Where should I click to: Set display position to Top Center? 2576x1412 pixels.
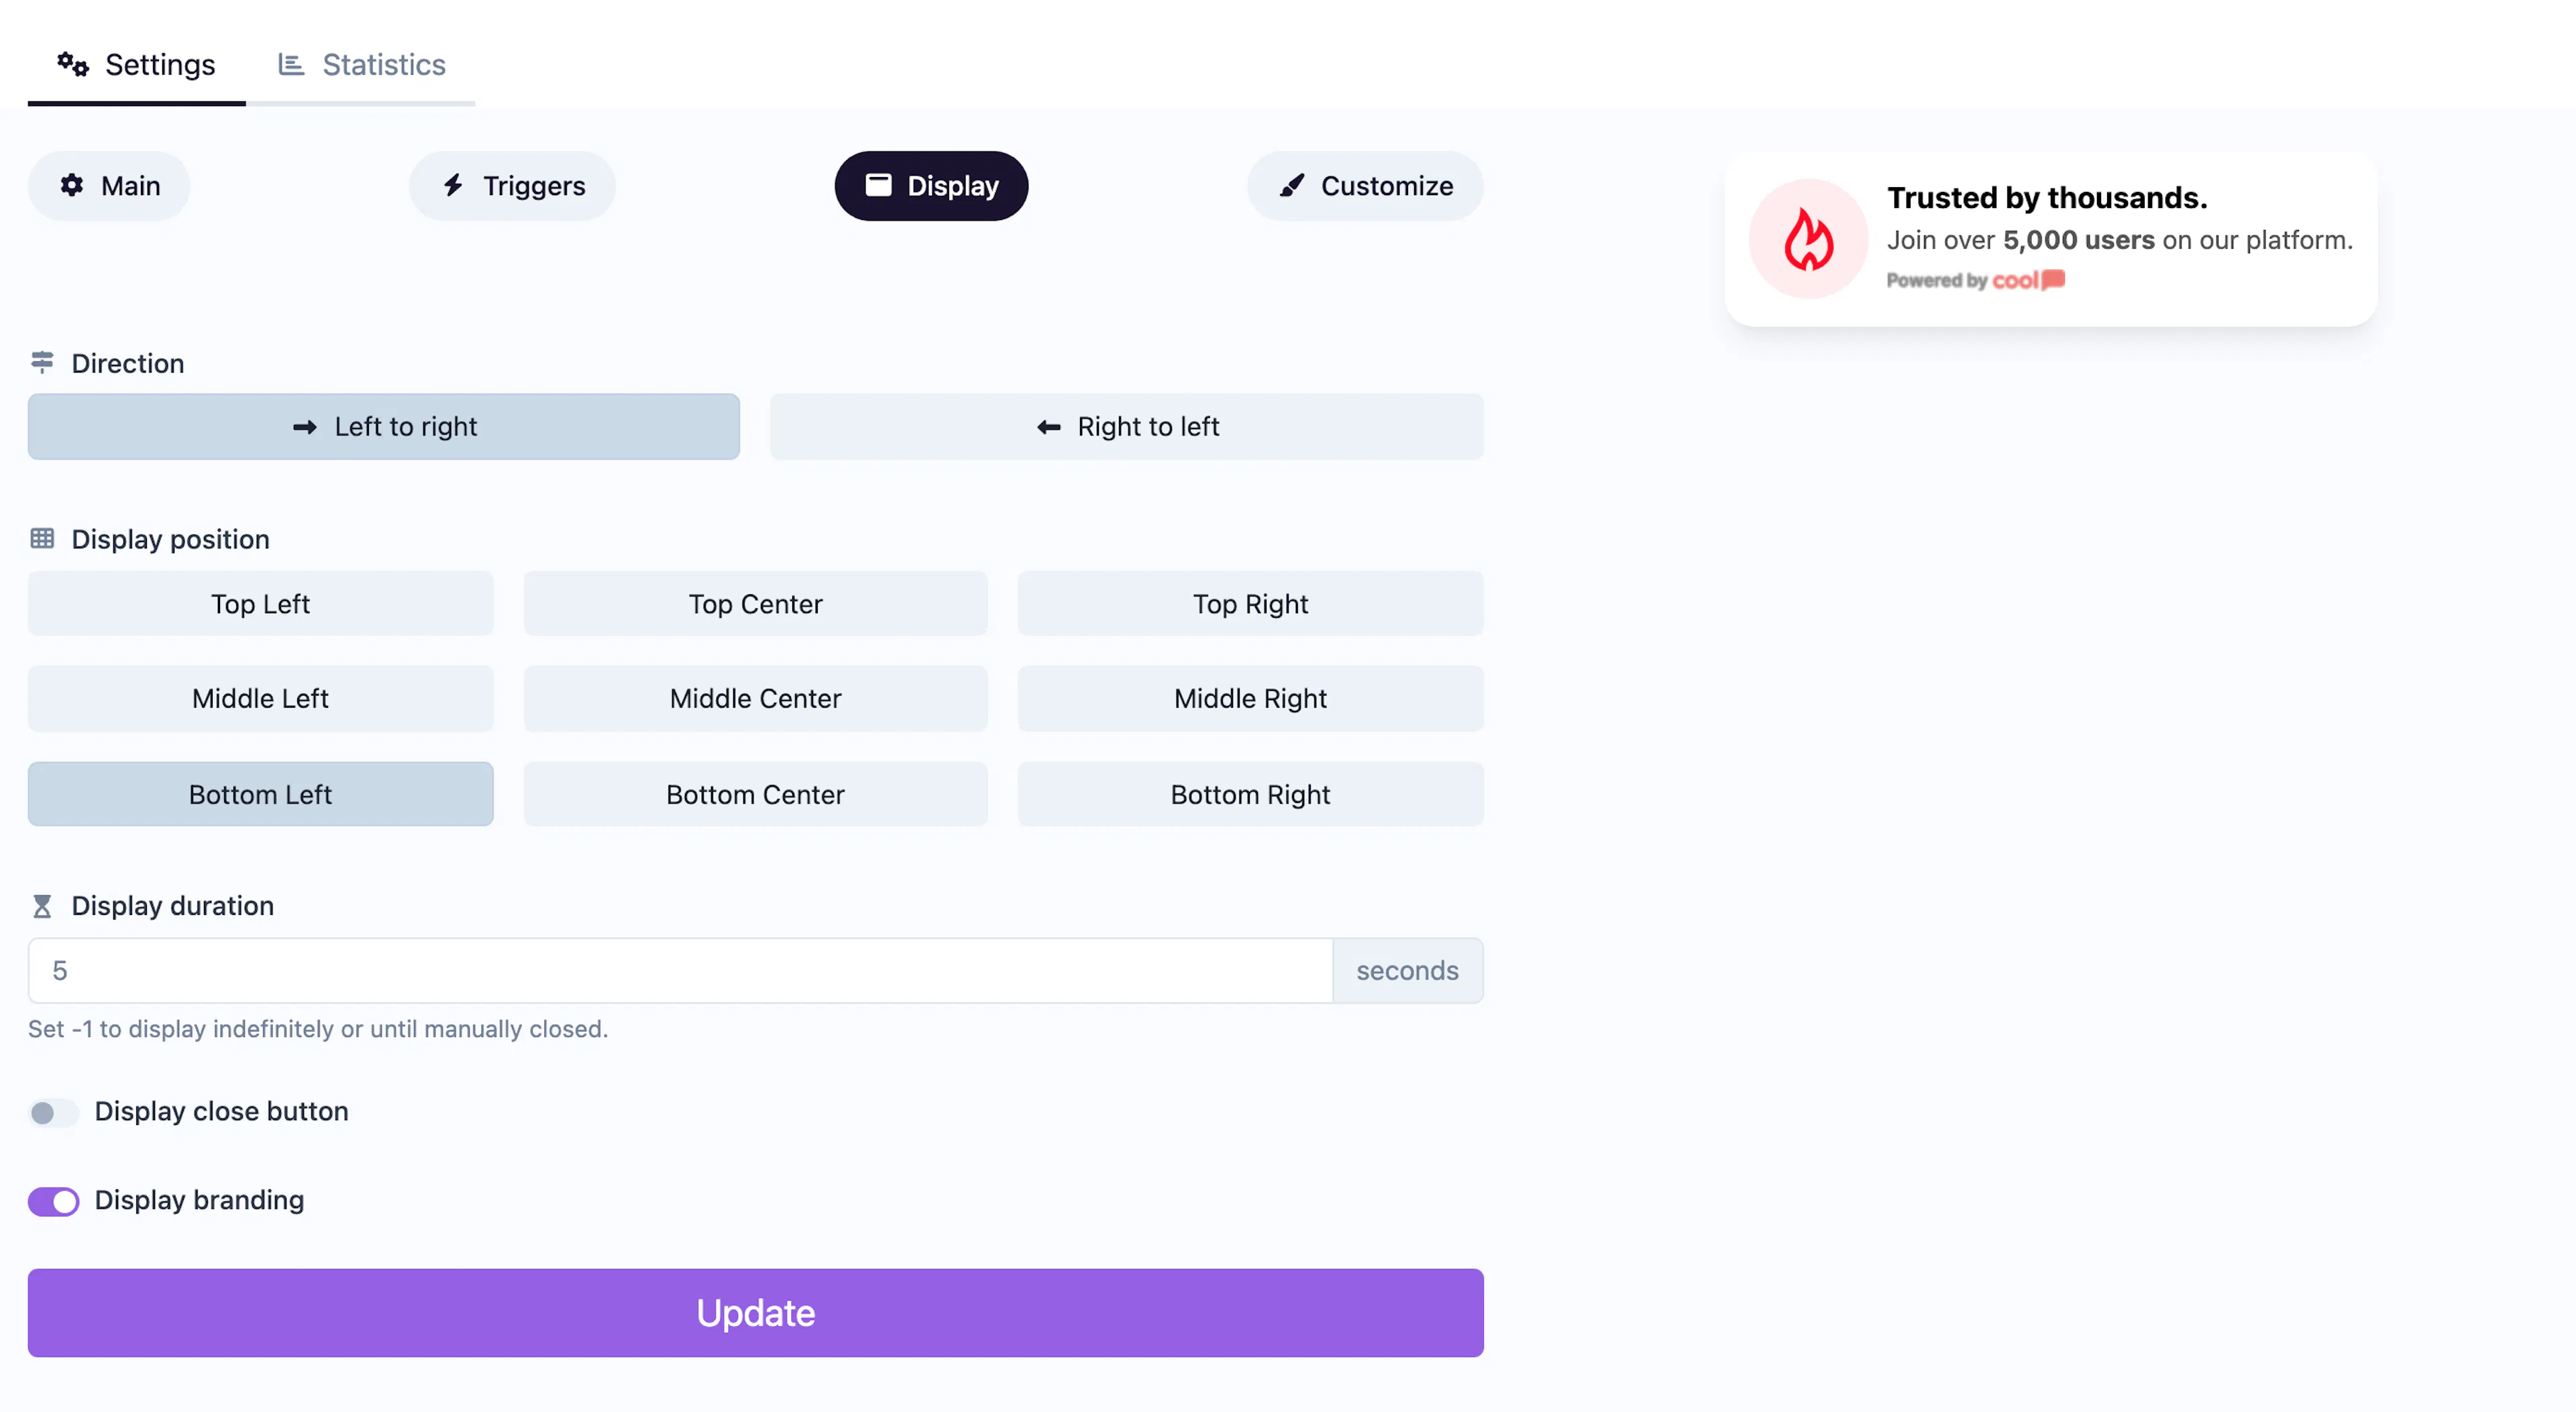[x=755, y=604]
